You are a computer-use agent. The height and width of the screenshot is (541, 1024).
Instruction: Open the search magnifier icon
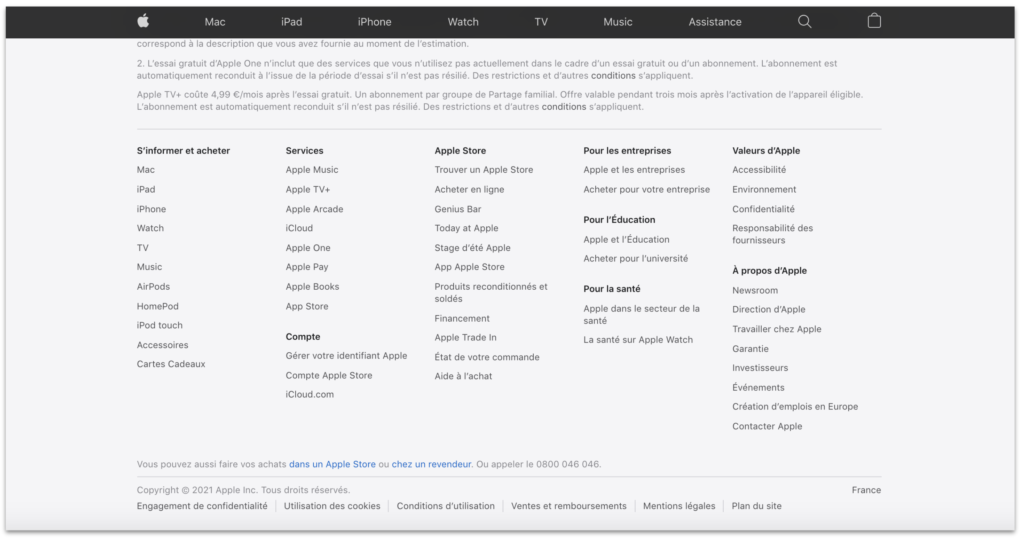[x=804, y=21]
